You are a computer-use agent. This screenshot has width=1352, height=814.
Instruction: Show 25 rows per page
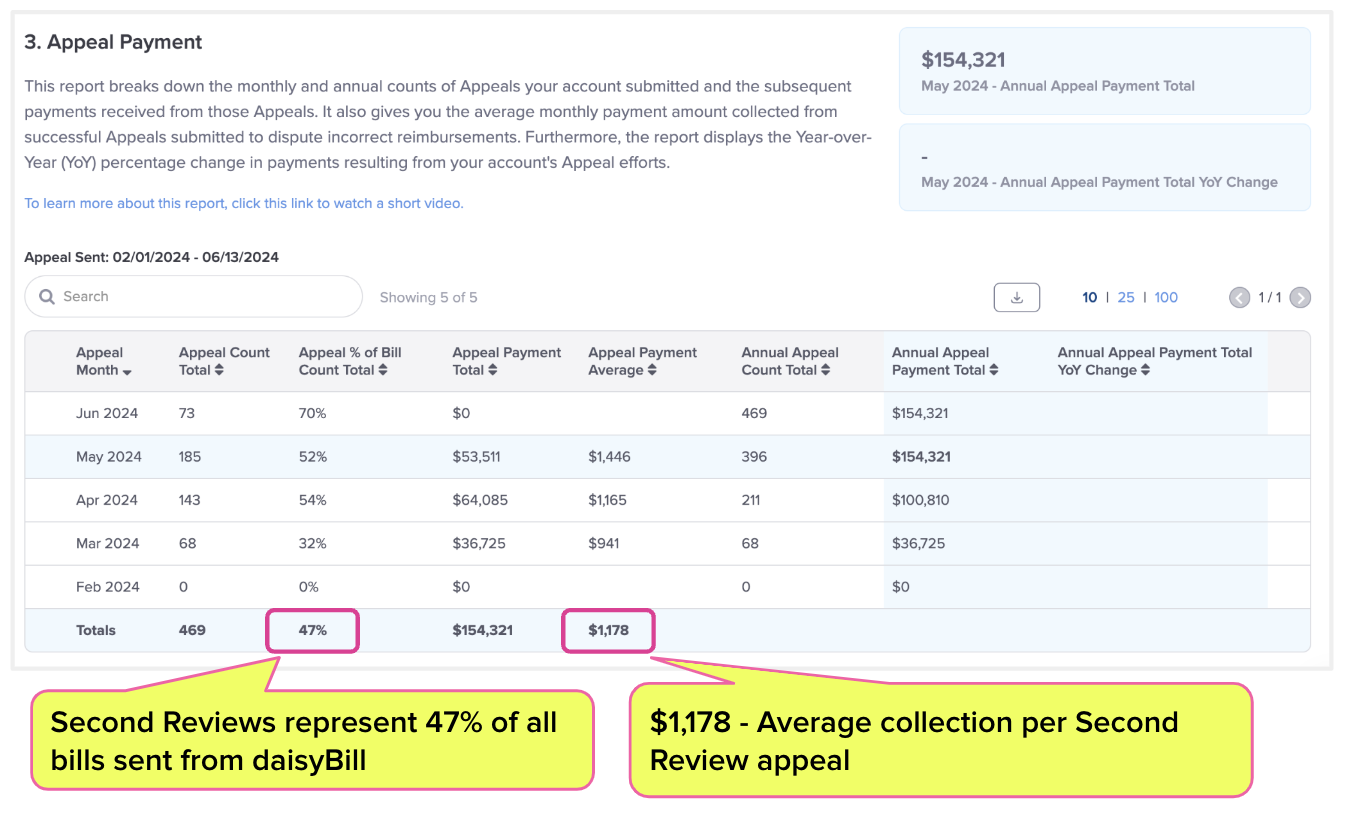click(x=1126, y=297)
